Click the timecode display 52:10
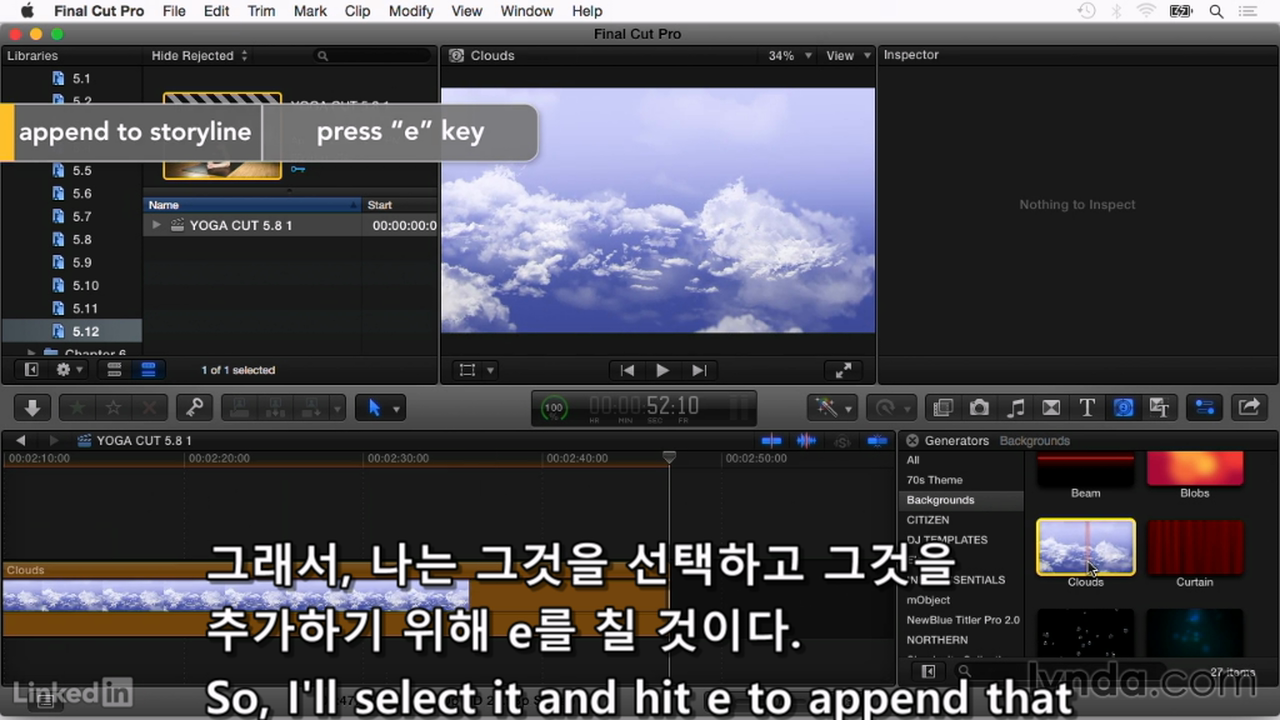The image size is (1280, 720). (644, 406)
